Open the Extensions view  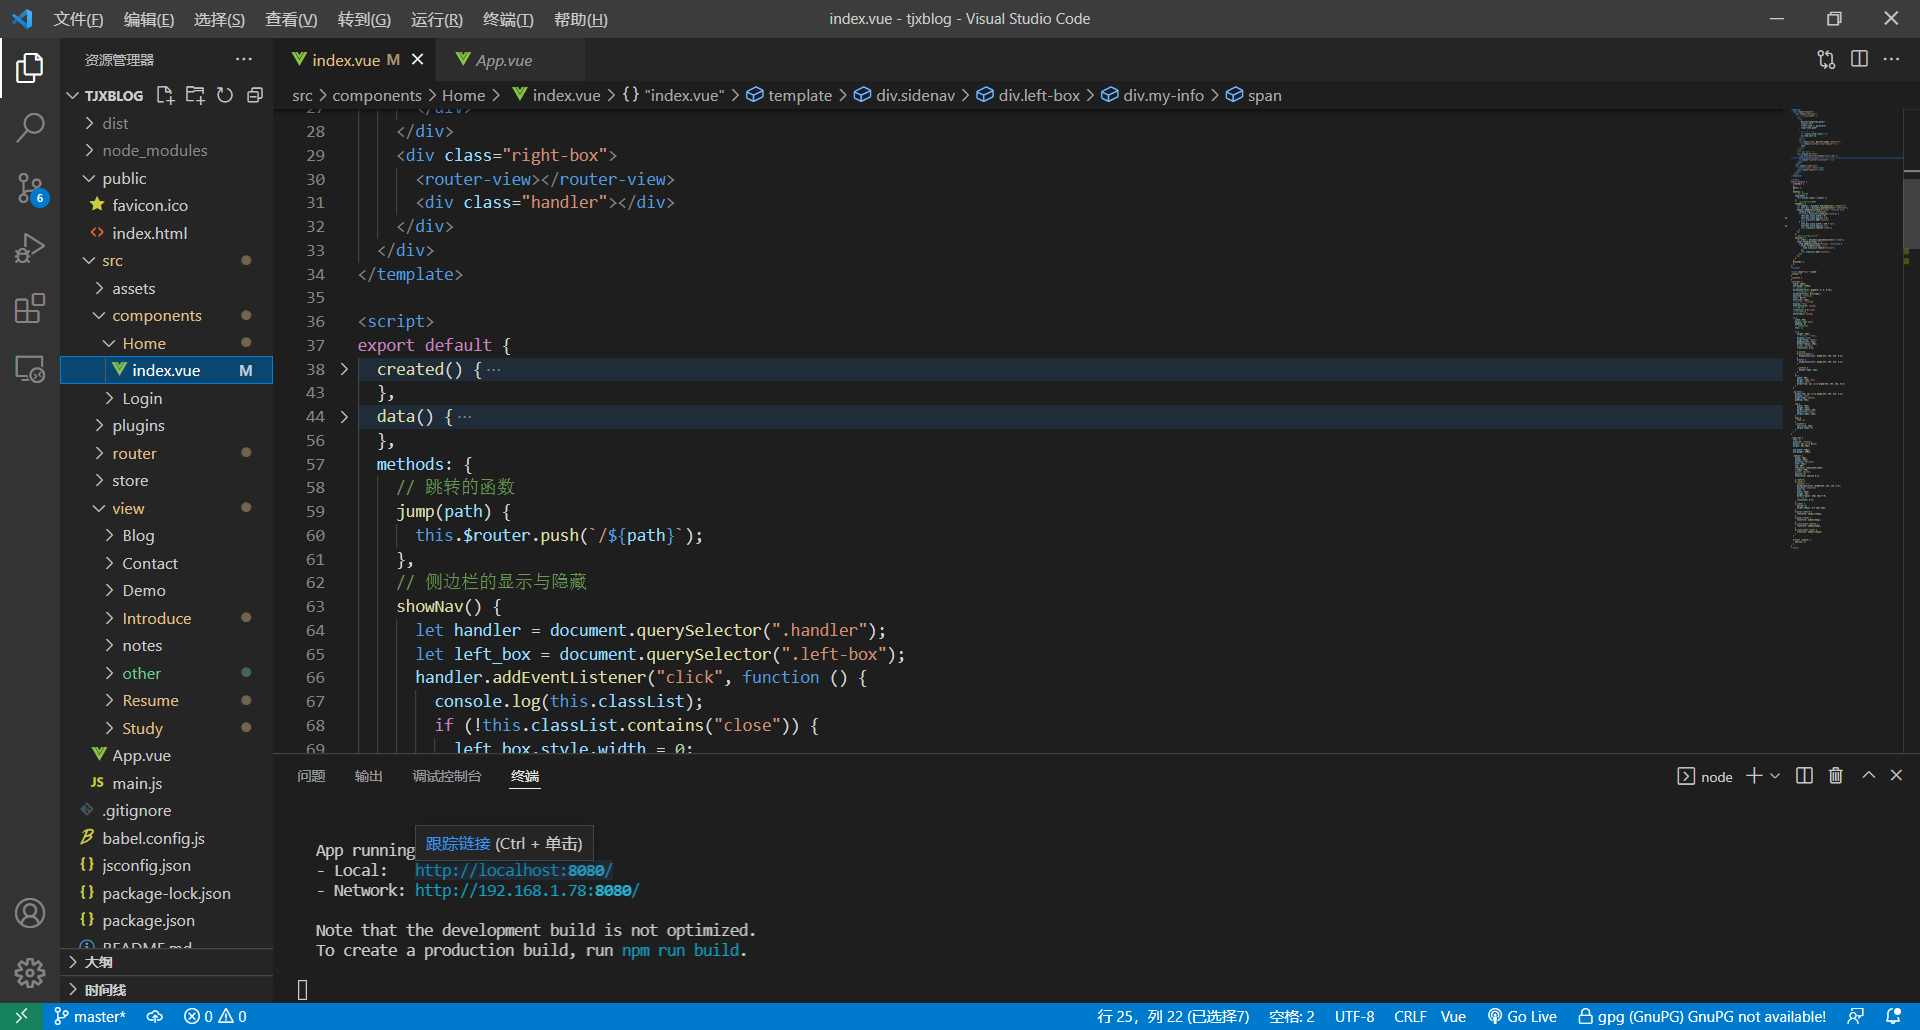coord(30,308)
